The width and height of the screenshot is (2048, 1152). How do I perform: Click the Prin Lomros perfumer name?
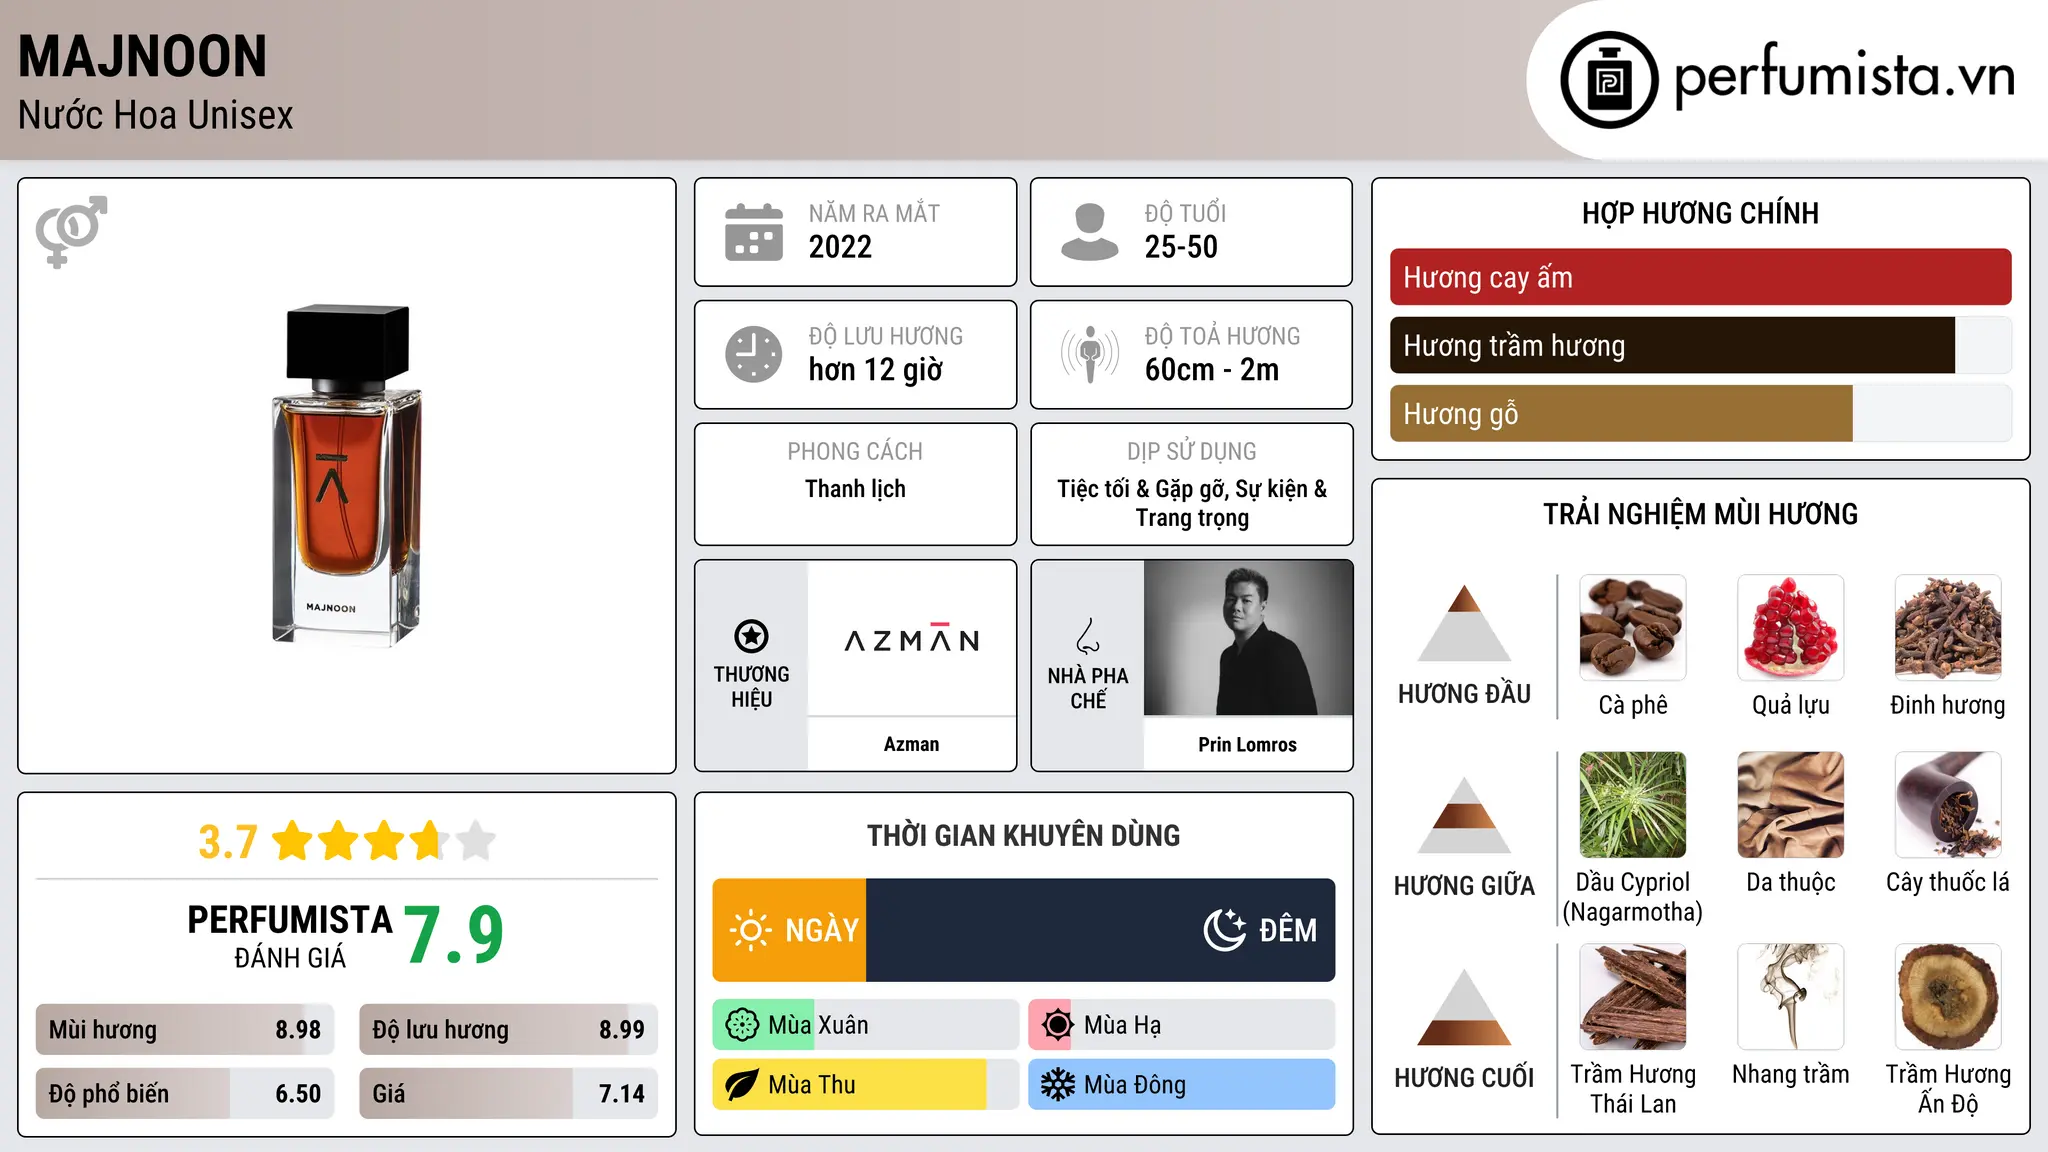[1247, 744]
